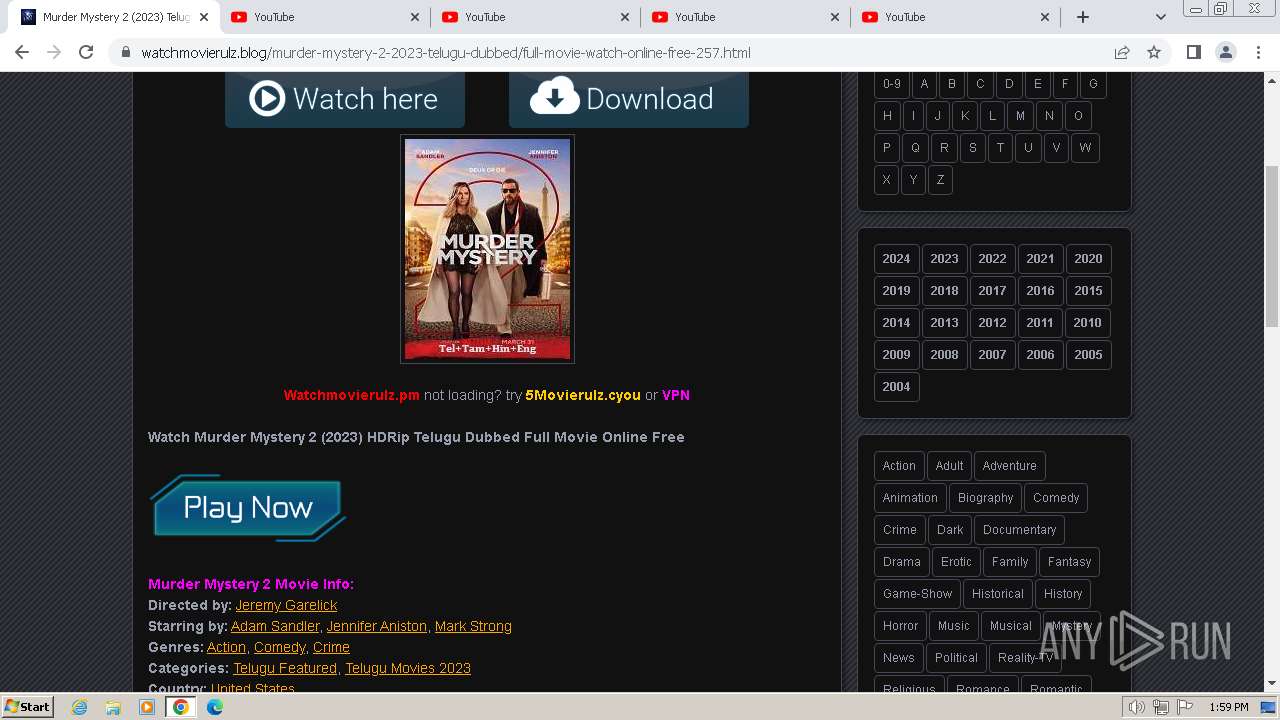Open Chrome's three-dot menu

(x=1258, y=52)
